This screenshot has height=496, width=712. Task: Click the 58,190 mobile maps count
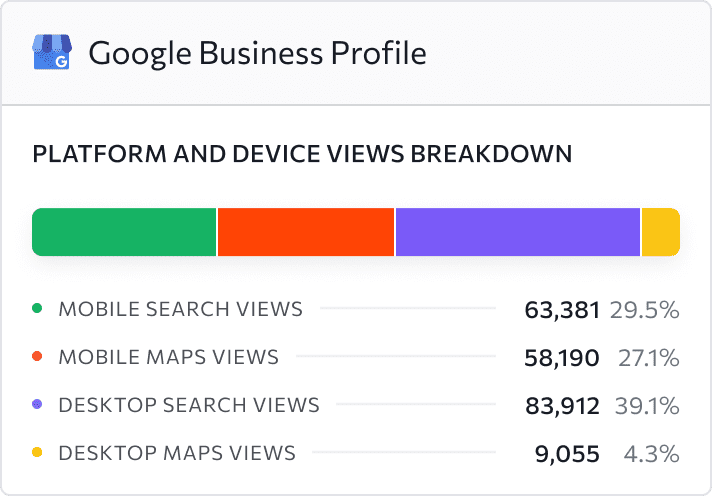point(562,358)
